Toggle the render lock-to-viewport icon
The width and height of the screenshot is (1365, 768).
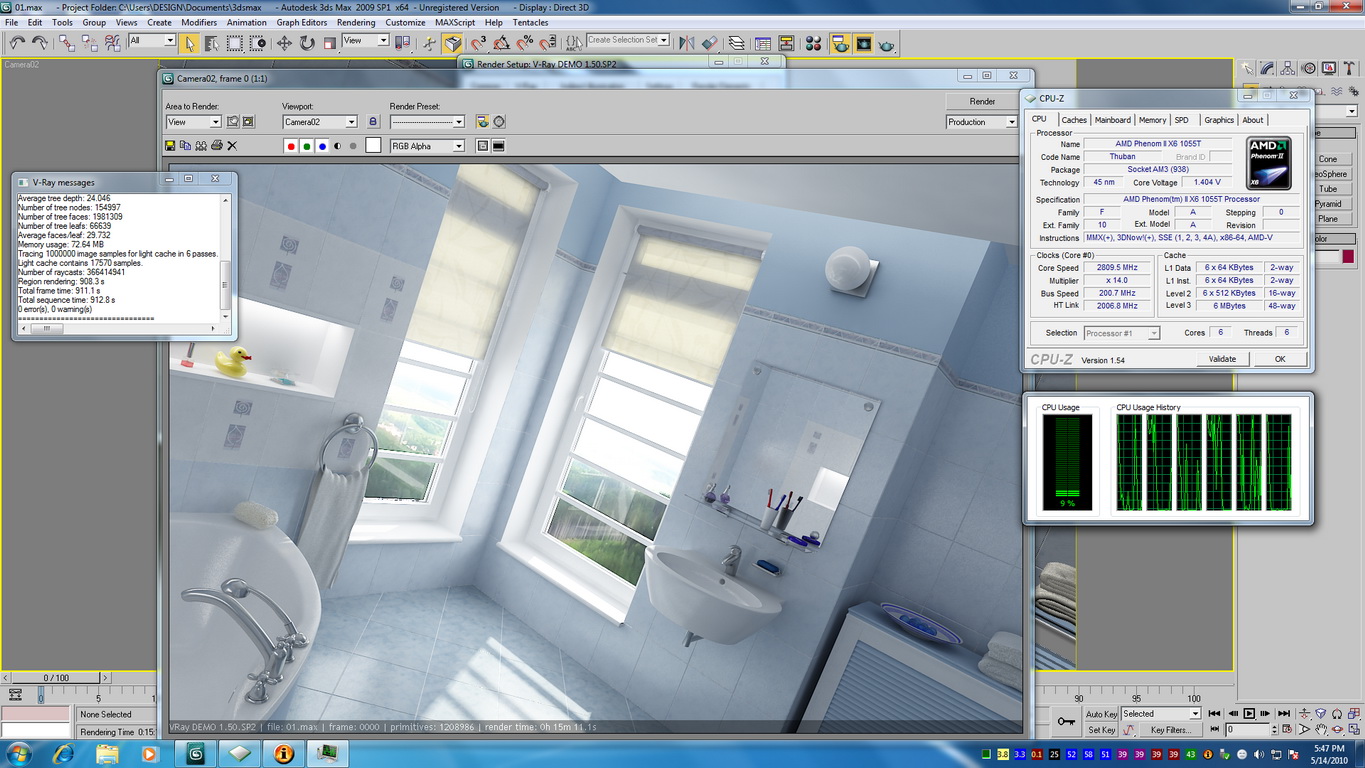coord(373,122)
